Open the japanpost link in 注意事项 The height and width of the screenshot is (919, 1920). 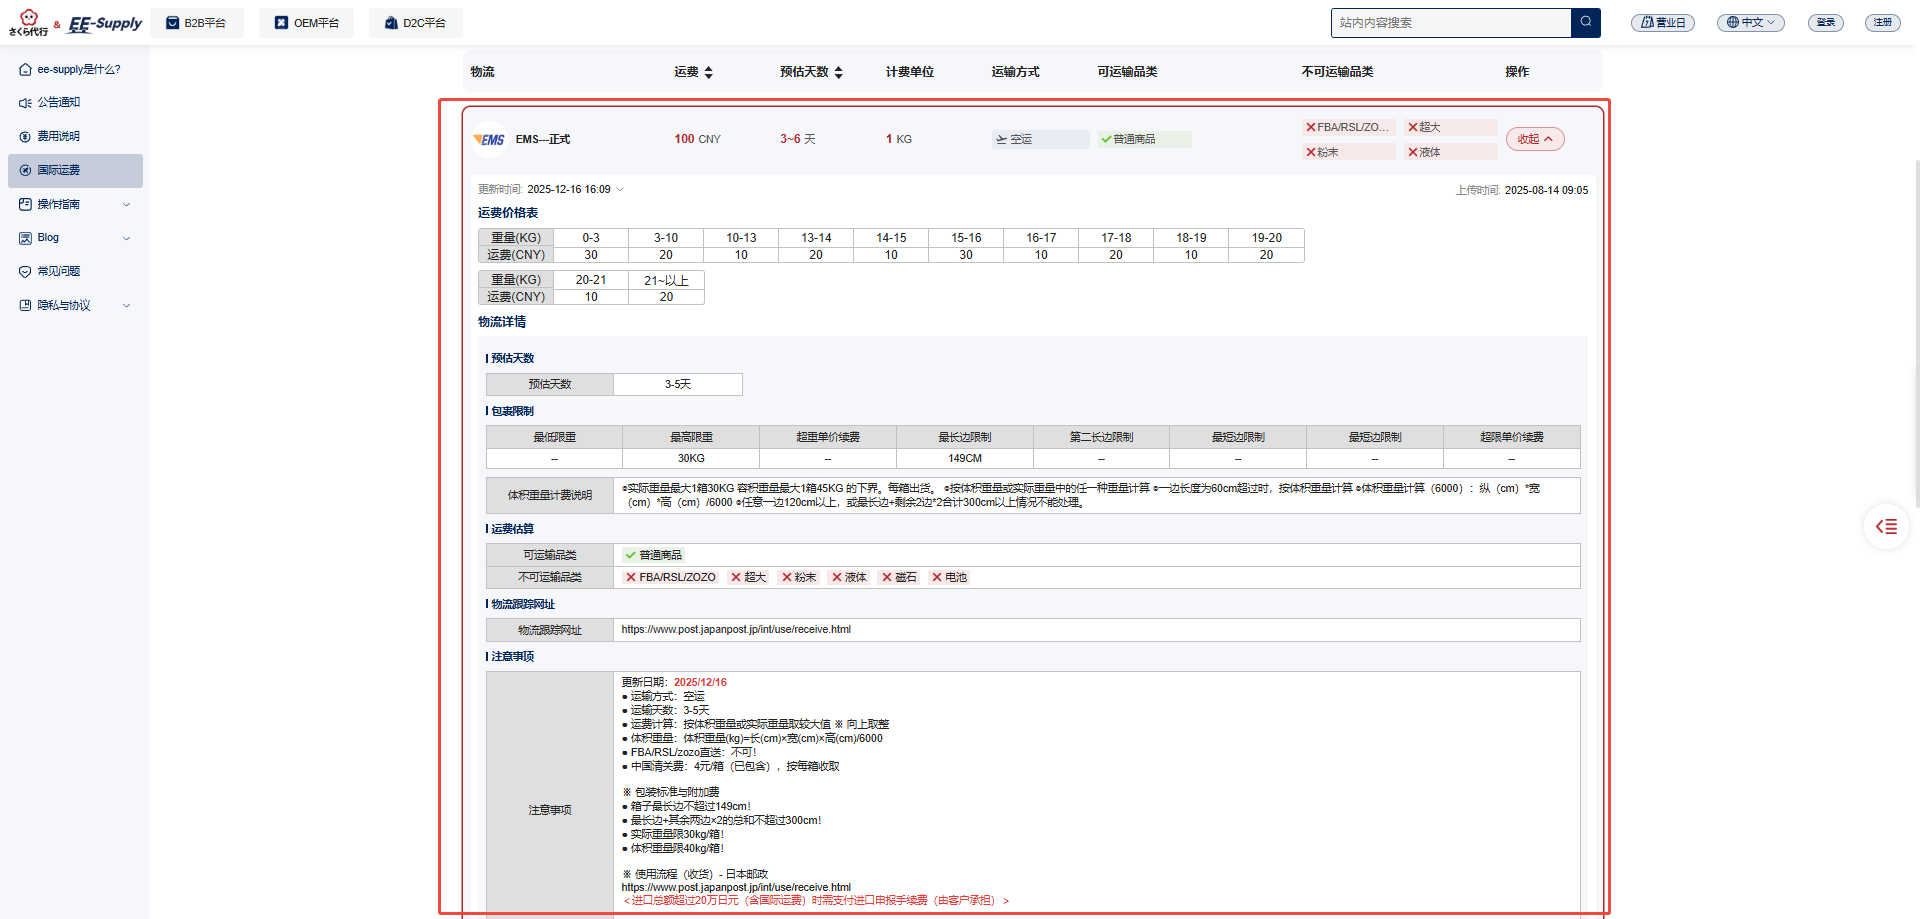(736, 887)
